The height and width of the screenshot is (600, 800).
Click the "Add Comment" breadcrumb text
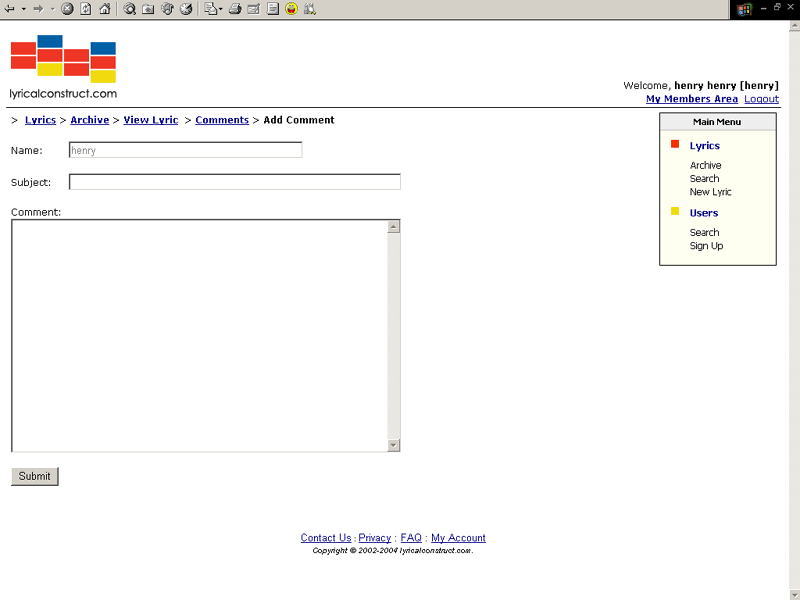coord(299,120)
